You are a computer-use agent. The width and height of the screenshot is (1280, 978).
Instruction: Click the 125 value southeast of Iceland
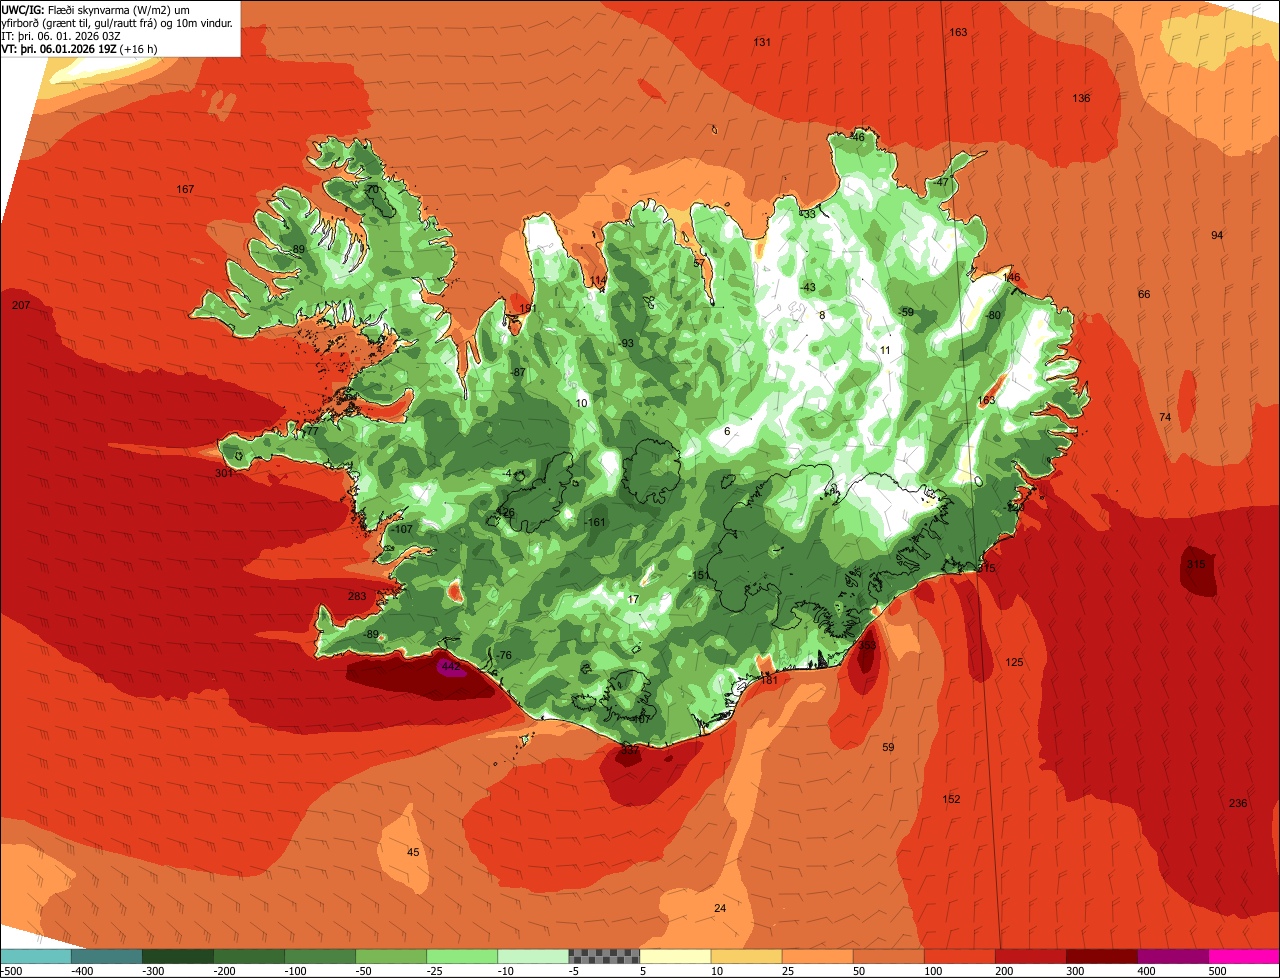[1015, 663]
